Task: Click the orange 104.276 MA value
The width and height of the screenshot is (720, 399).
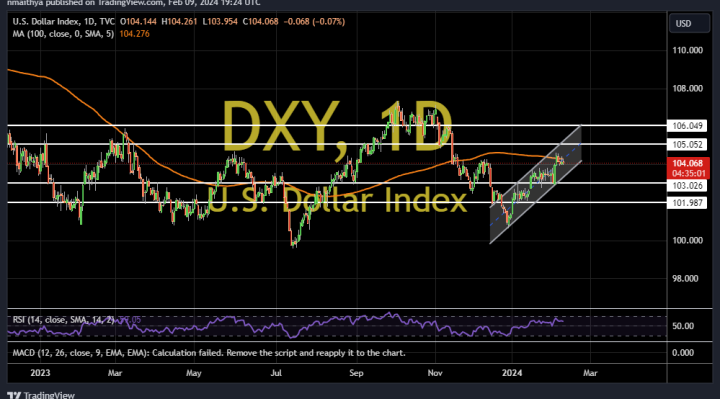Action: point(134,34)
